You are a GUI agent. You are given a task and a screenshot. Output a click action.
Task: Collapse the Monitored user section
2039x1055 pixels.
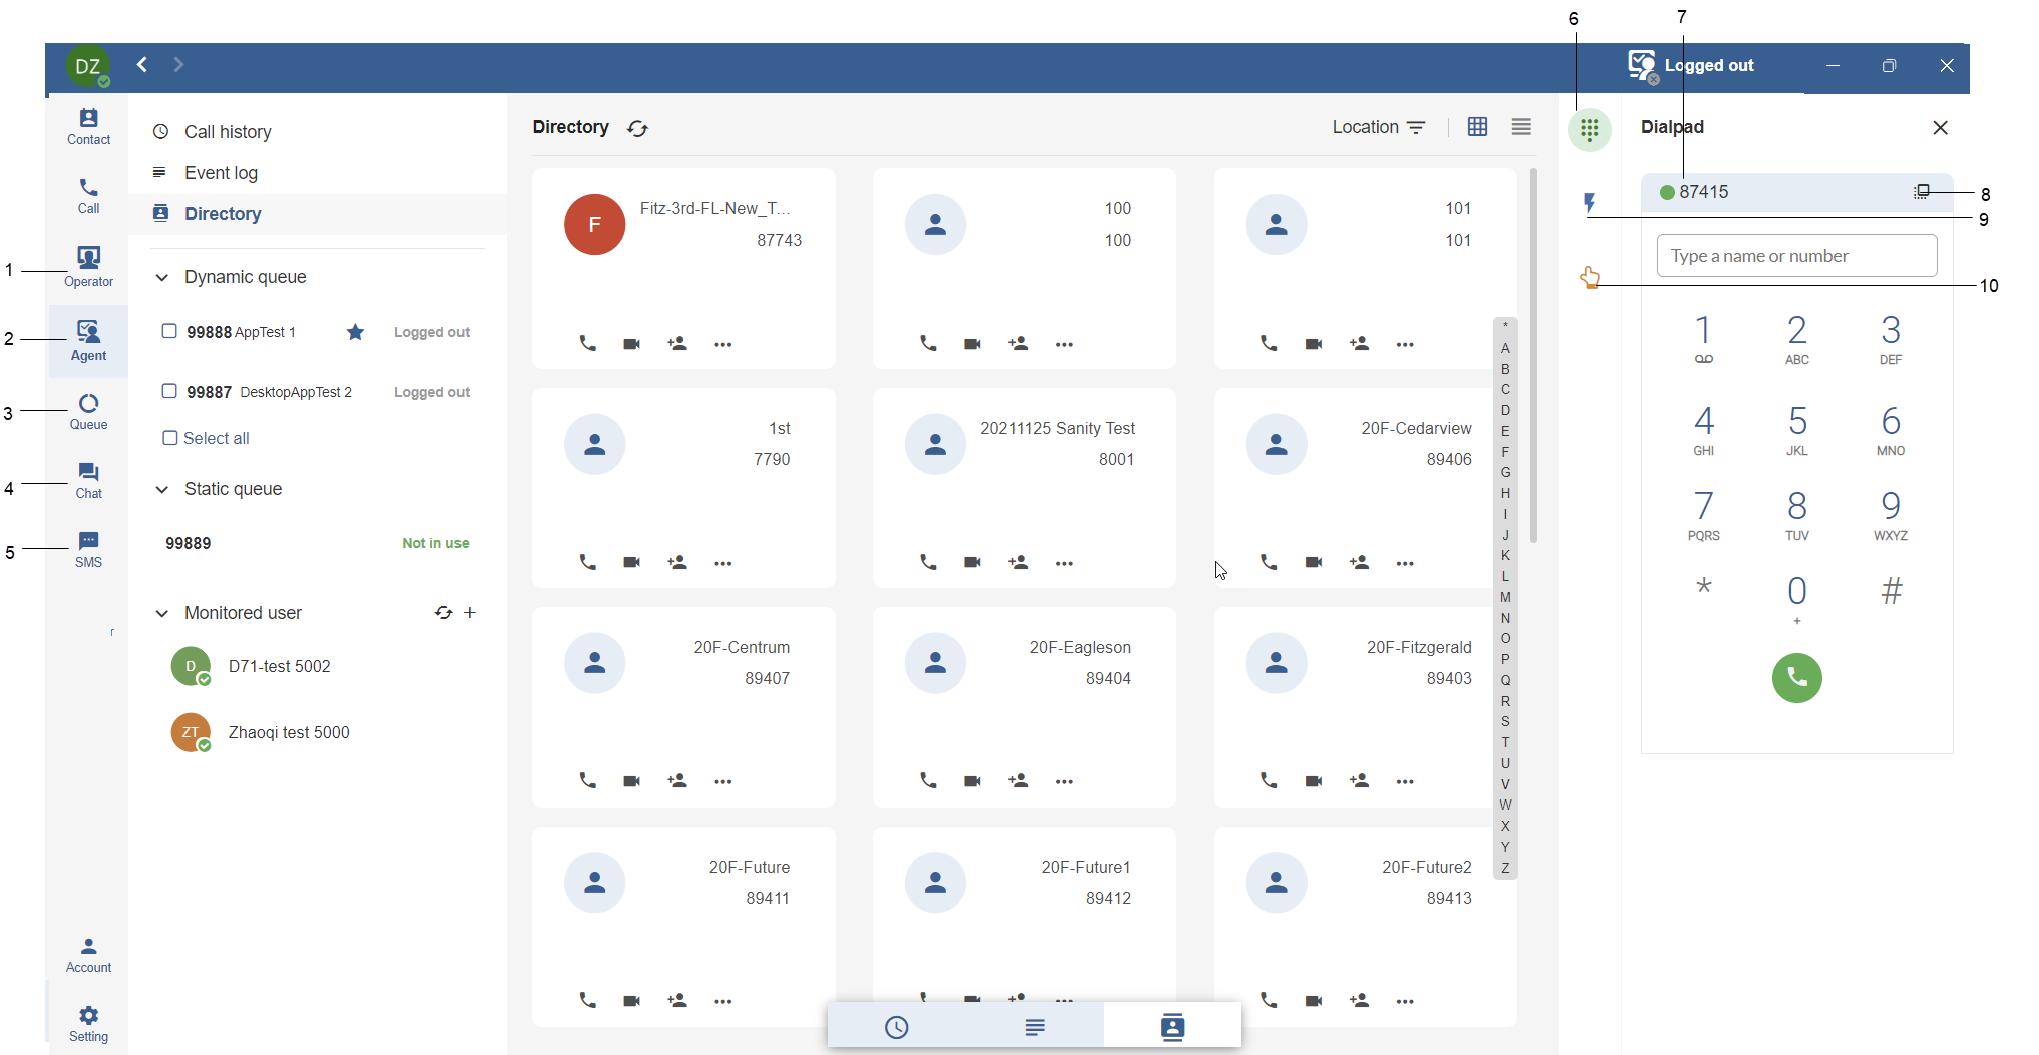162,612
